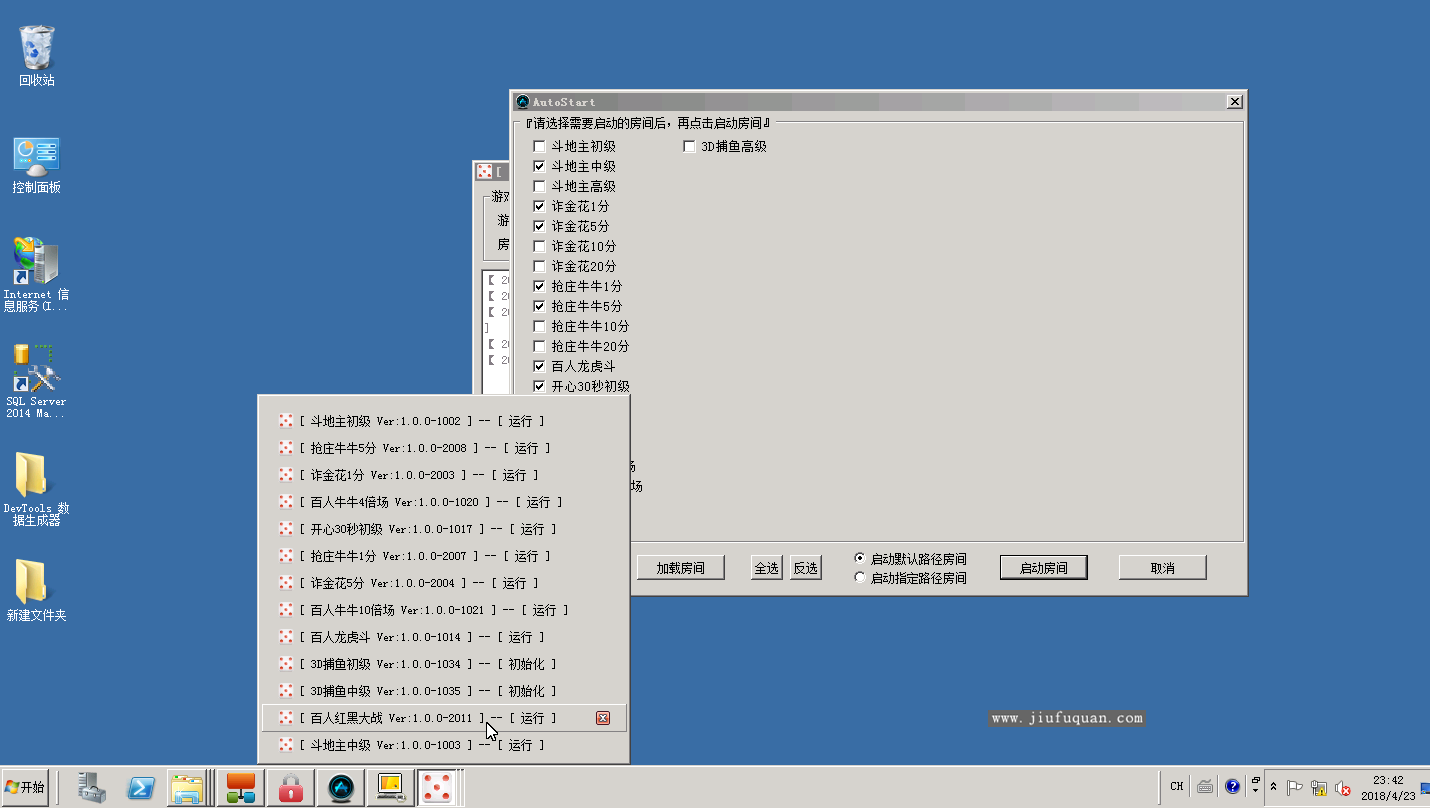Check the 3D捕鱼高级 checkbox

(689, 147)
